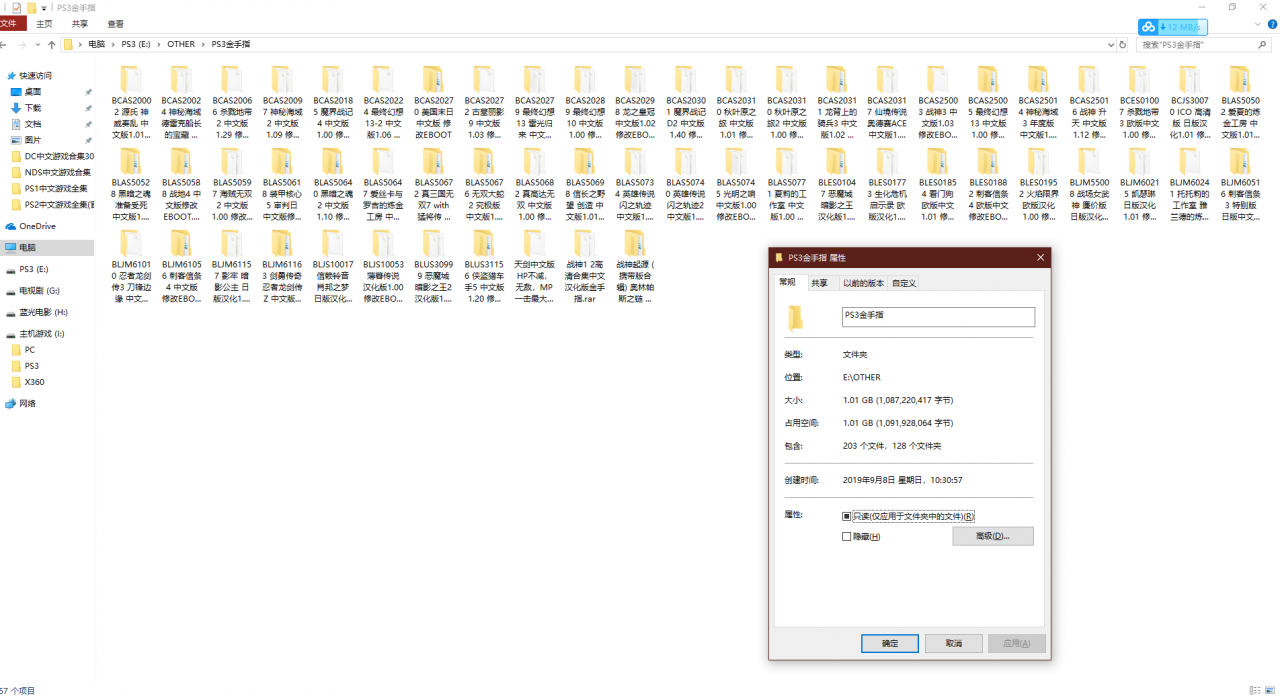This screenshot has height=696, width=1280.
Task: Open the 蓝光电影 (H:) drive in sidebar
Action: (42, 312)
